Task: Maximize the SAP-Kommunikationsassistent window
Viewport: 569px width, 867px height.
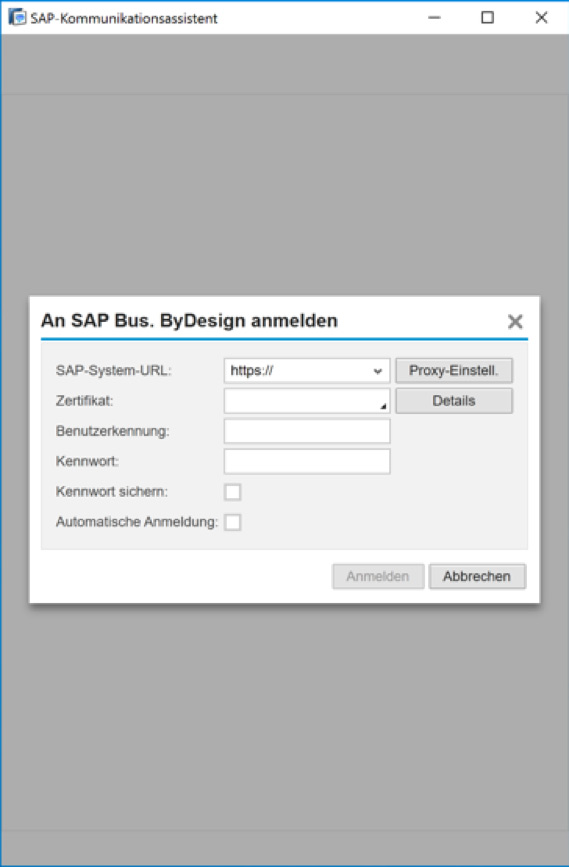Action: (487, 18)
